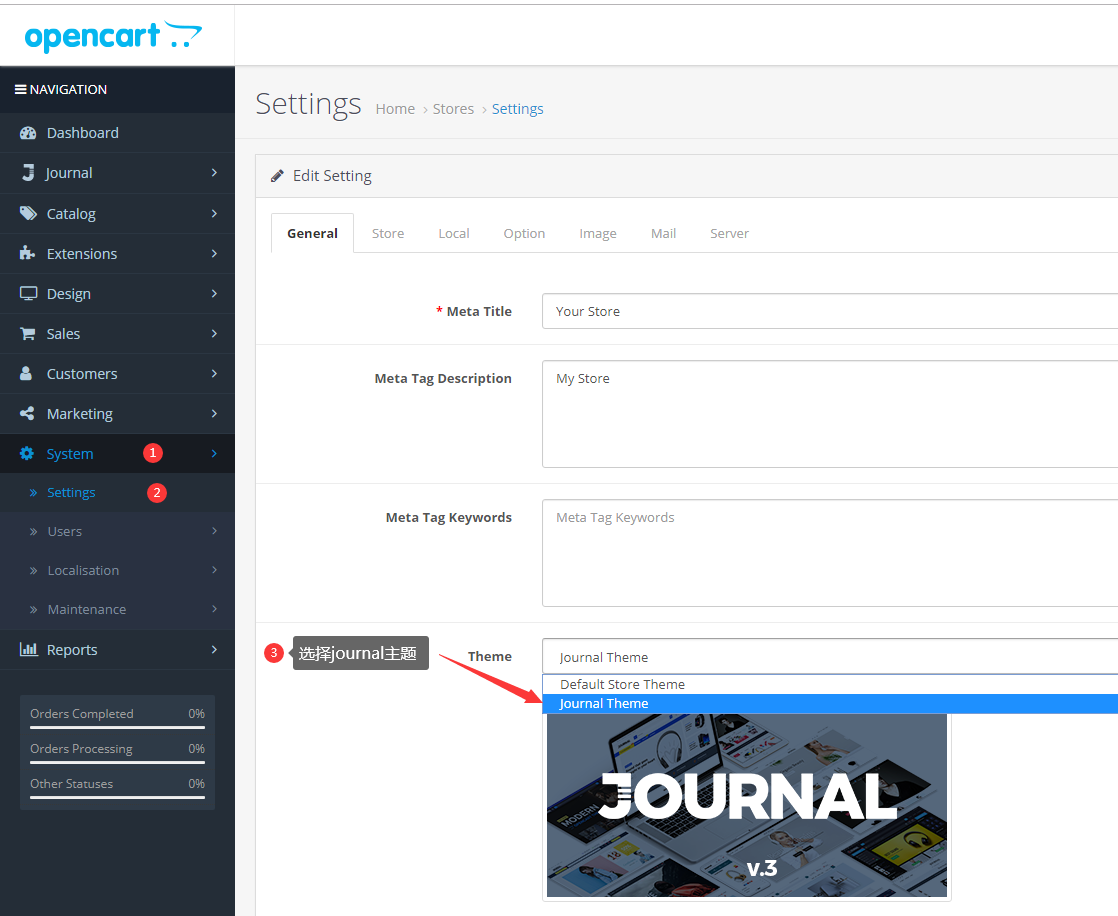Switch to the Local tab
This screenshot has height=916, width=1118.
point(453,233)
